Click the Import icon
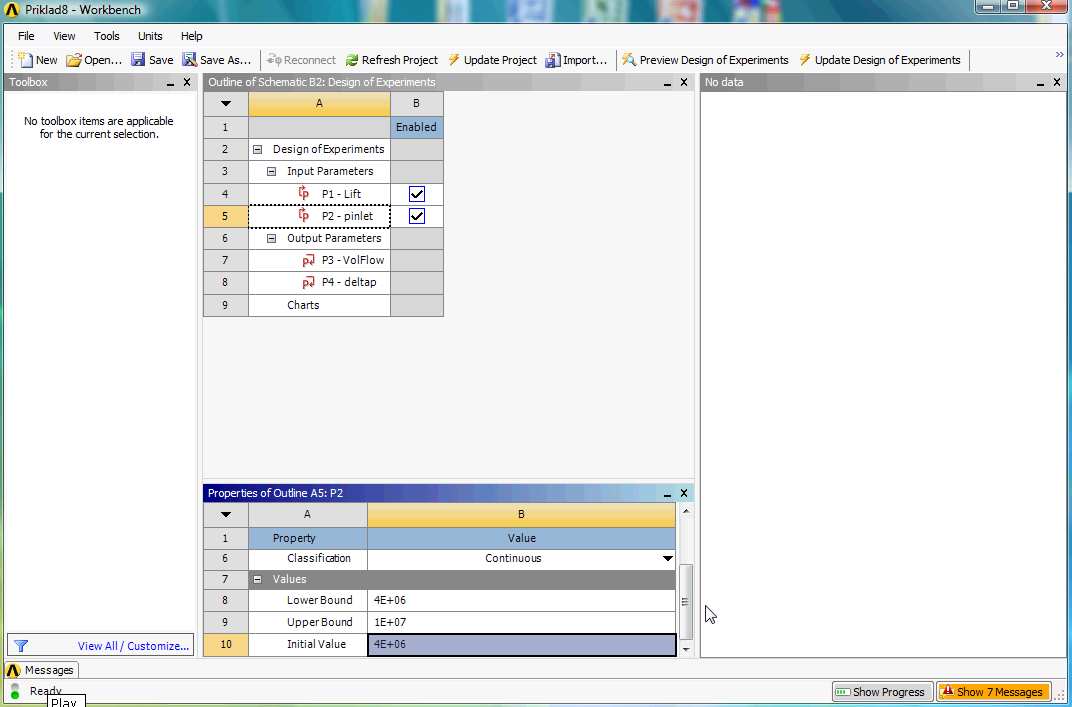Viewport: 1072px width, 707px height. [x=552, y=60]
